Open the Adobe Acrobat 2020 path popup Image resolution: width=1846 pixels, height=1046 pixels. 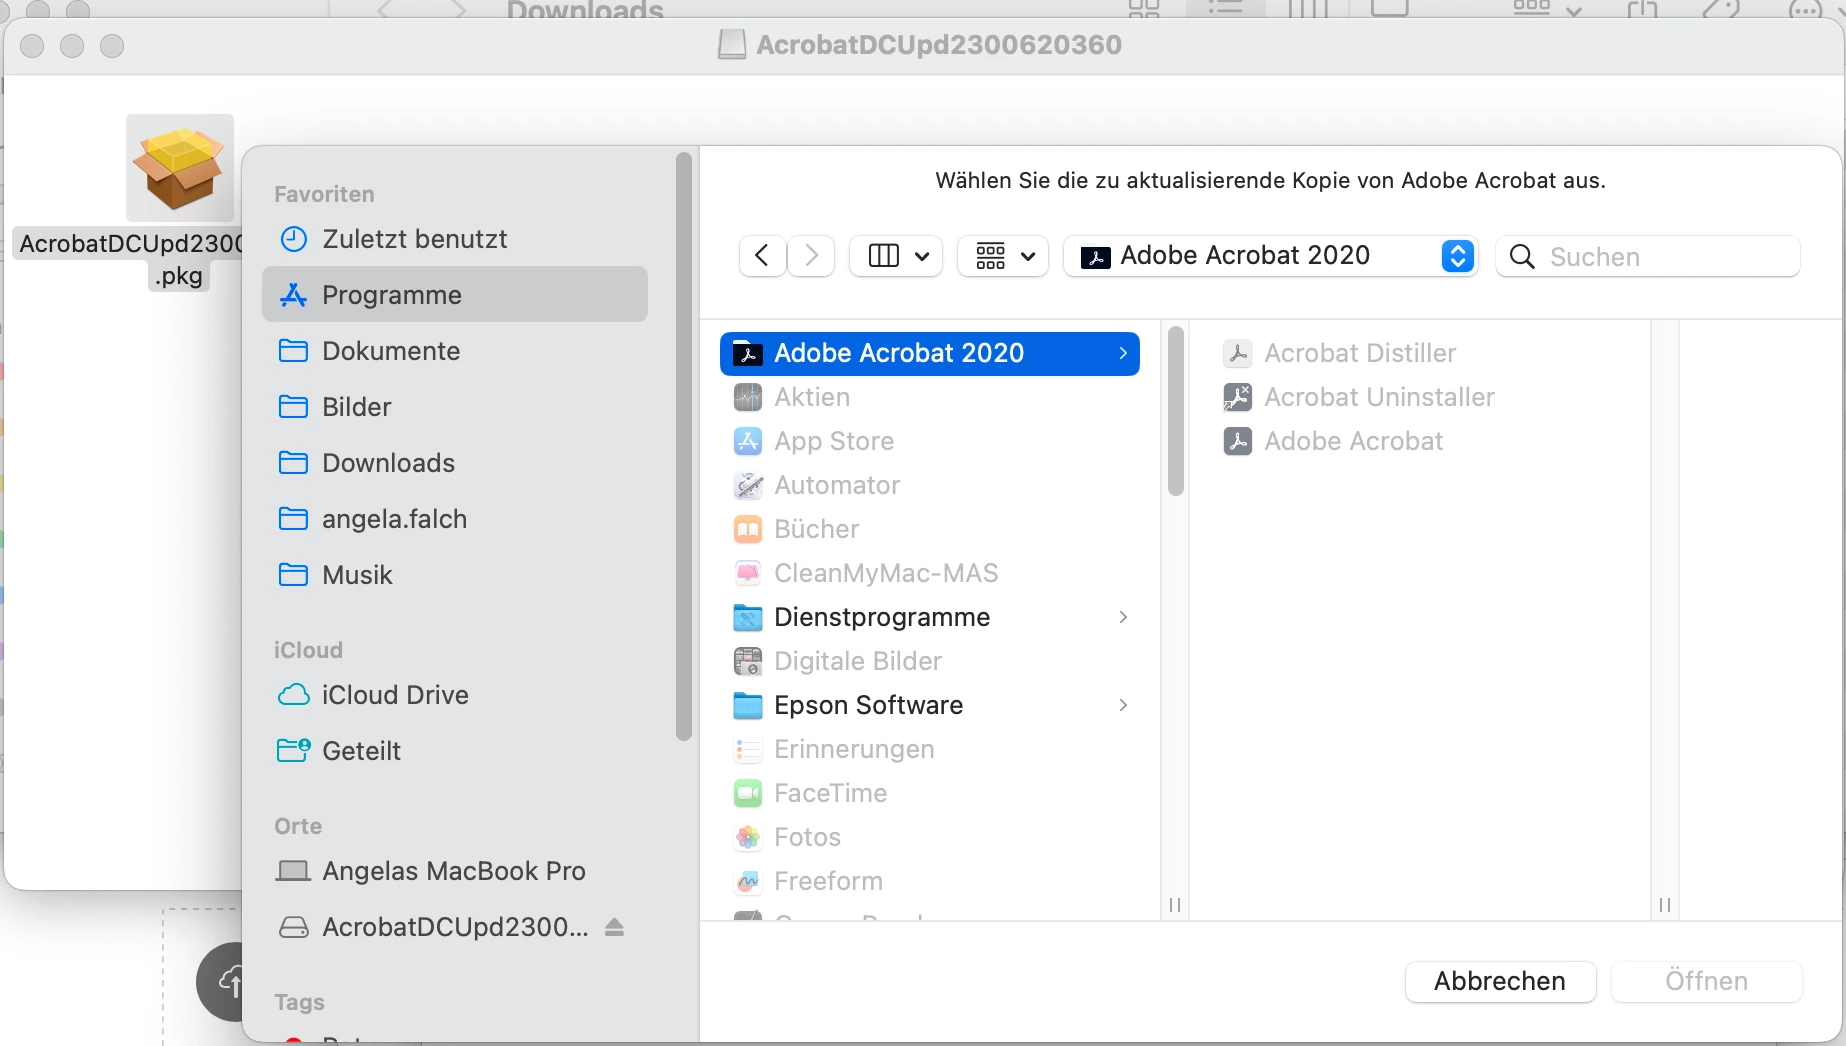1270,256
